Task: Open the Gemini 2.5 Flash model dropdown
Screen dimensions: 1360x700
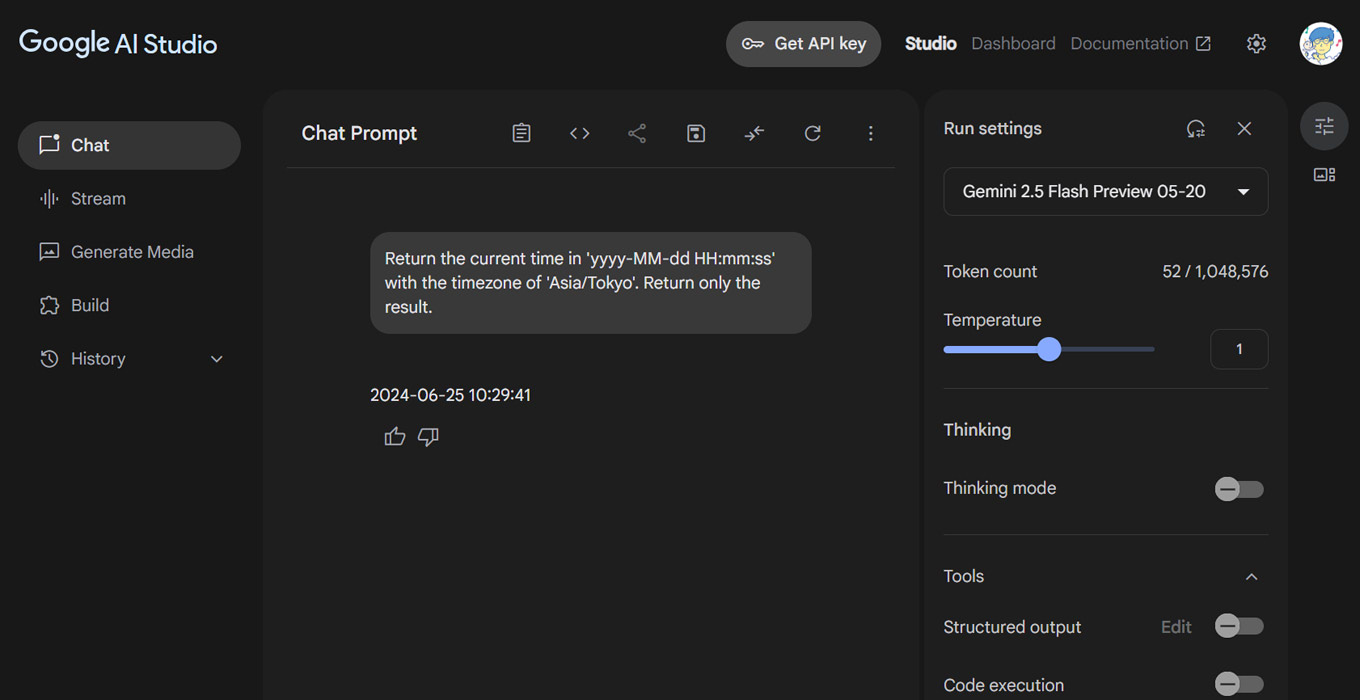Action: coord(1106,191)
